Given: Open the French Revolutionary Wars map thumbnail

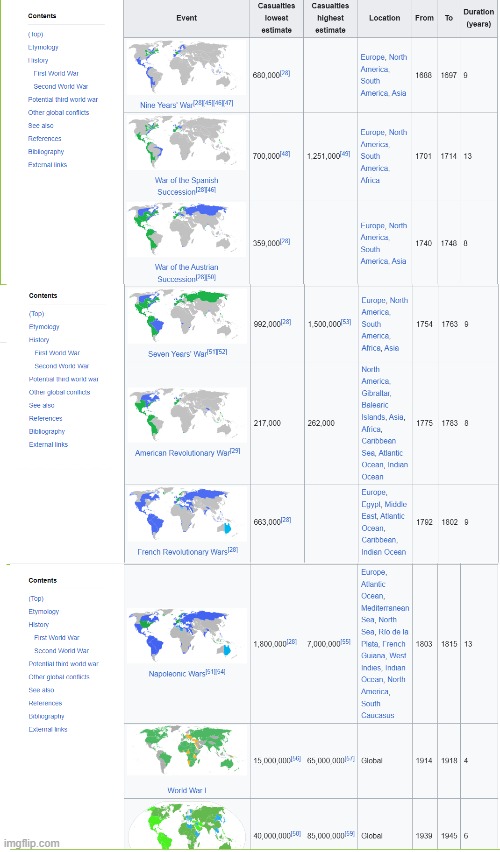Looking at the screenshot, I should 186,514.
